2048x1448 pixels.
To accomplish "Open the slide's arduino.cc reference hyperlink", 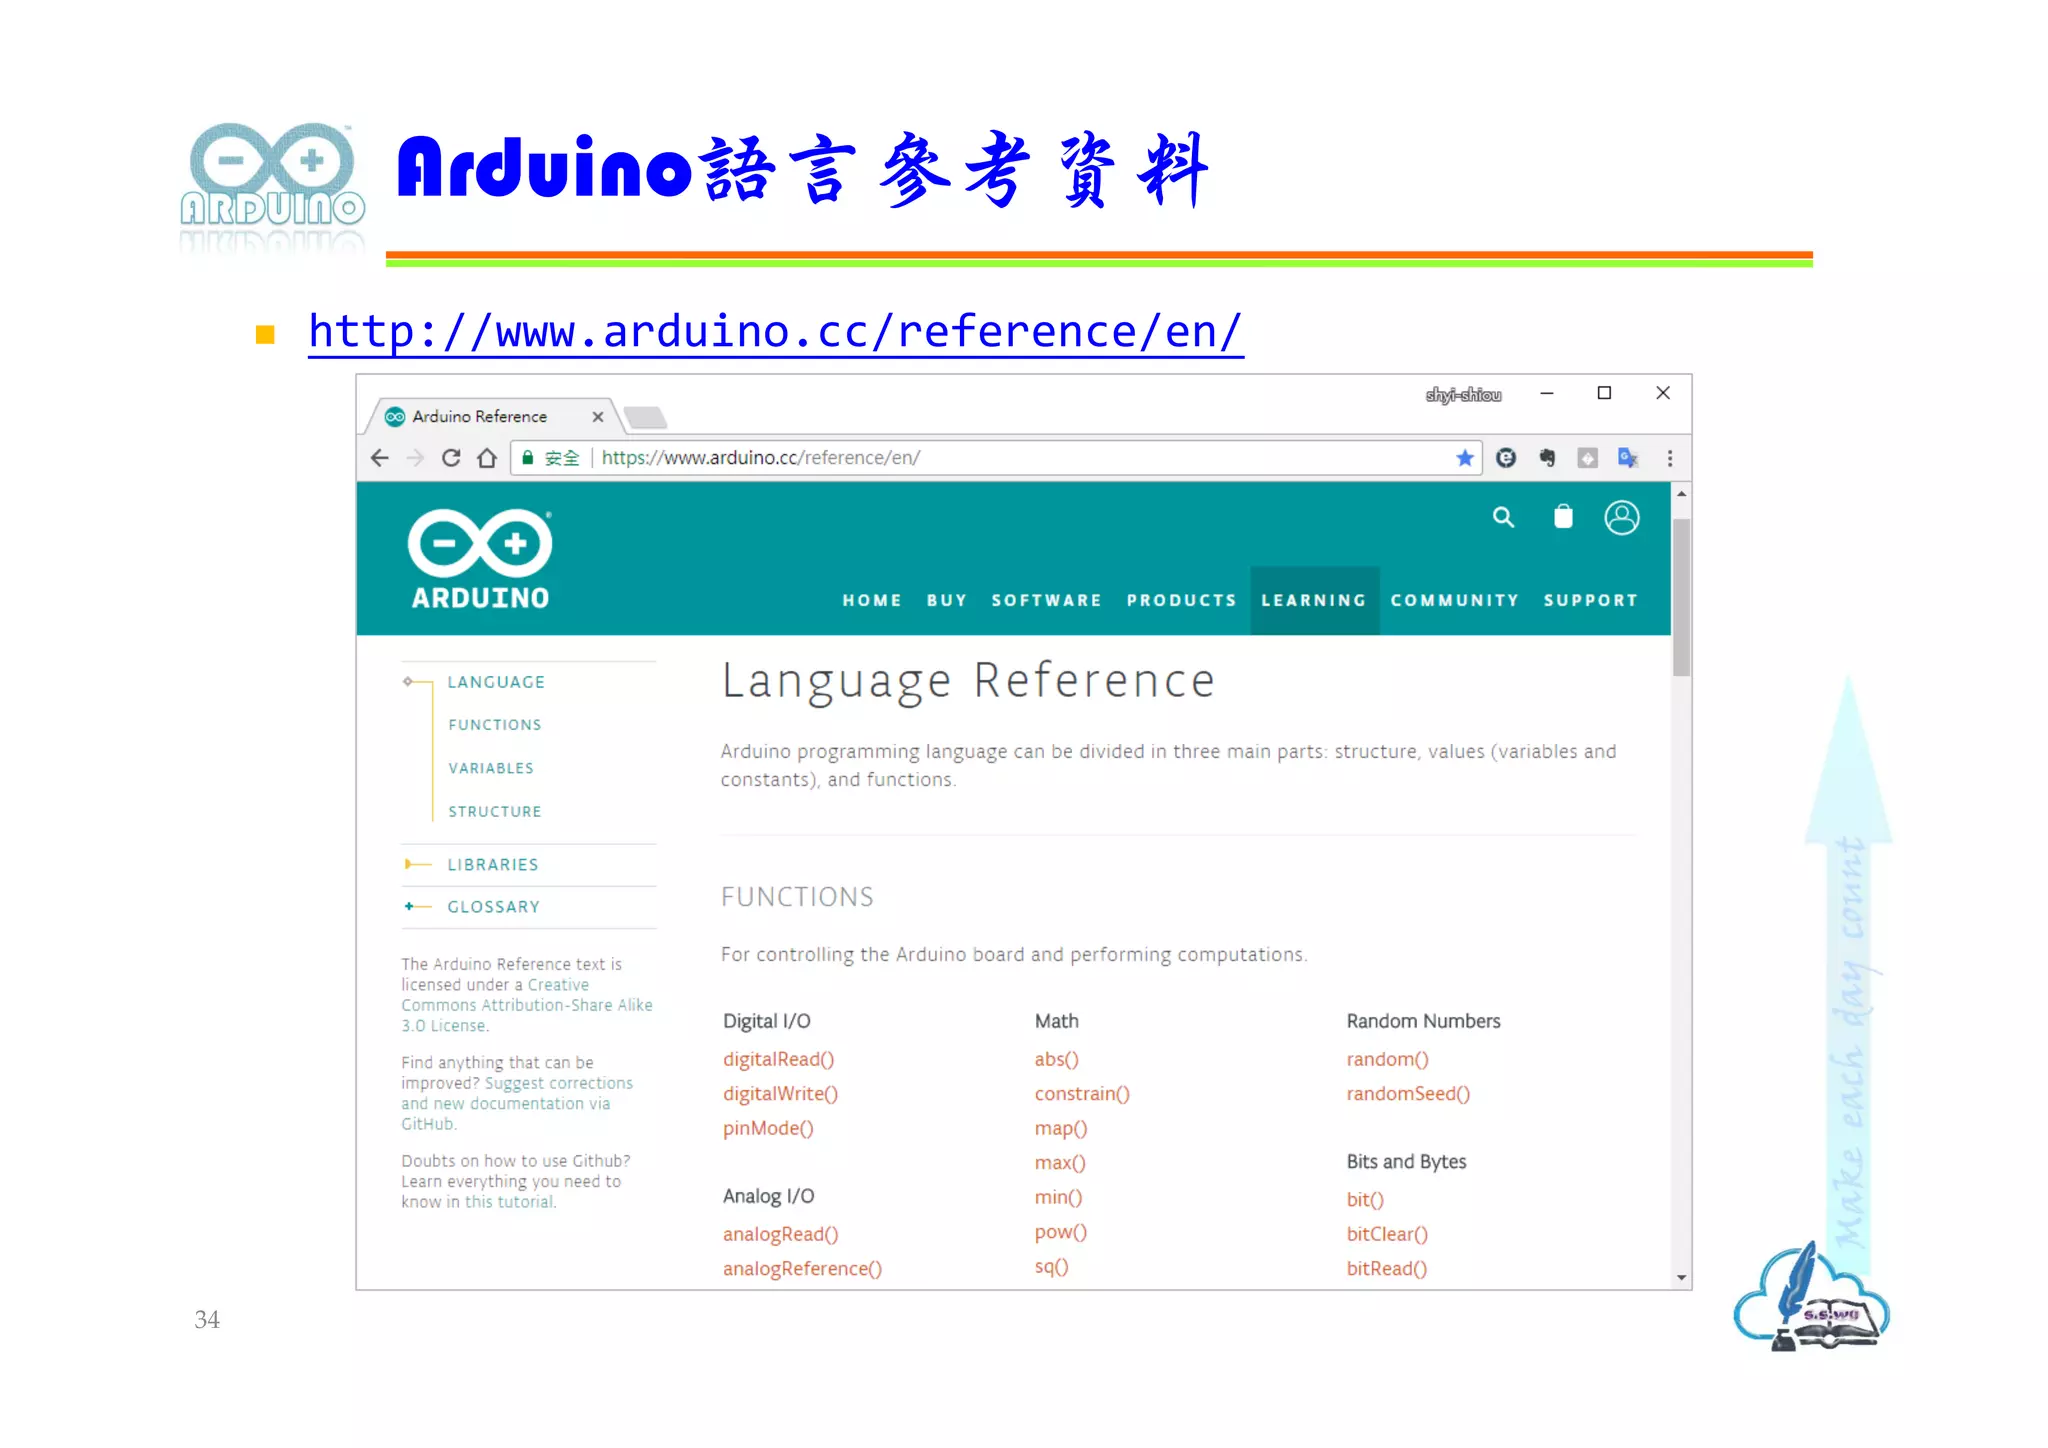I will coord(776,332).
